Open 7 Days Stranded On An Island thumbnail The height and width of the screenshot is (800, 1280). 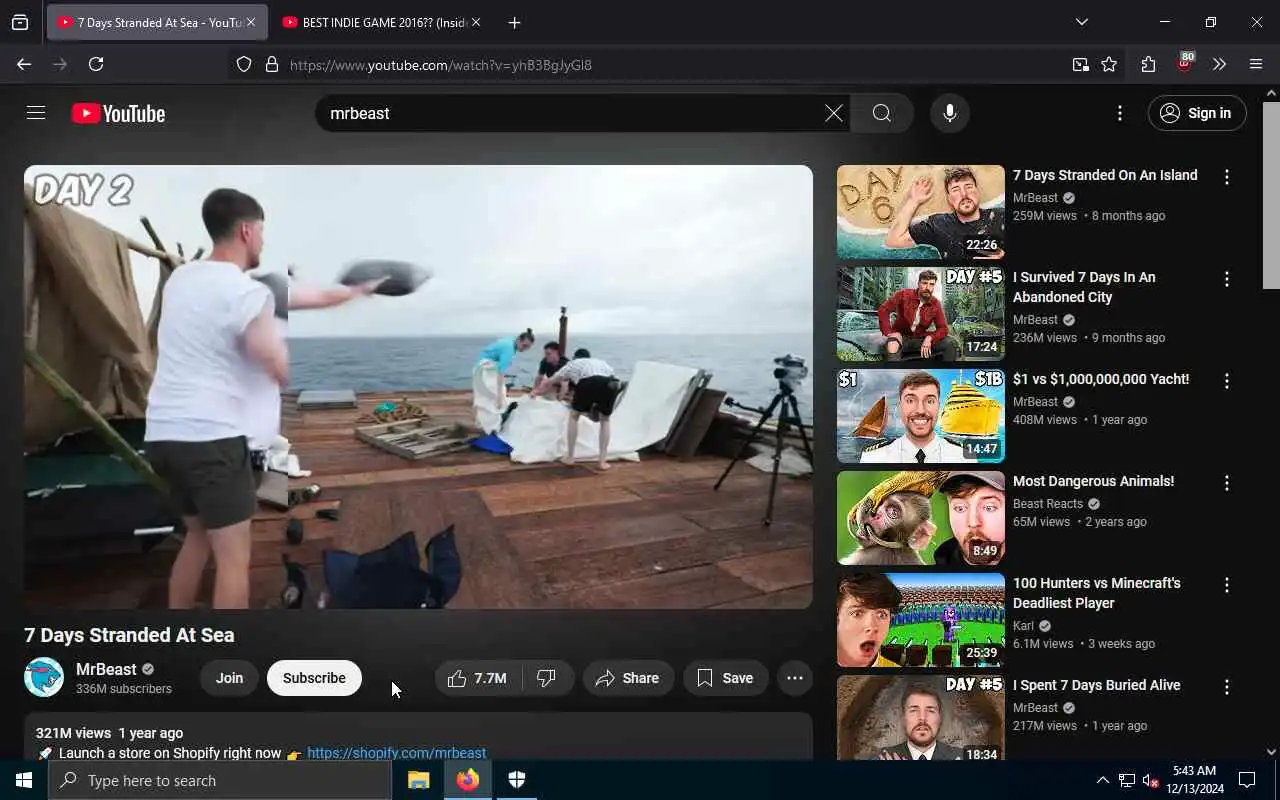tap(920, 212)
